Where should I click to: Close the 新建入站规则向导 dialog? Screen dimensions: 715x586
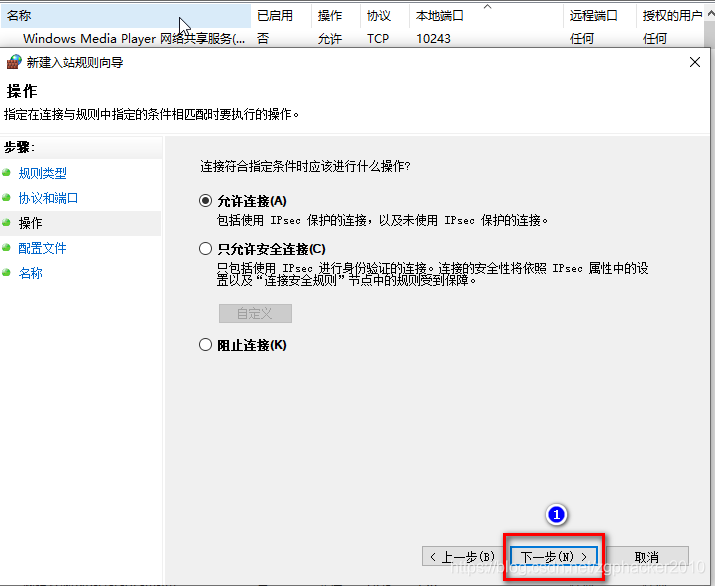695,62
